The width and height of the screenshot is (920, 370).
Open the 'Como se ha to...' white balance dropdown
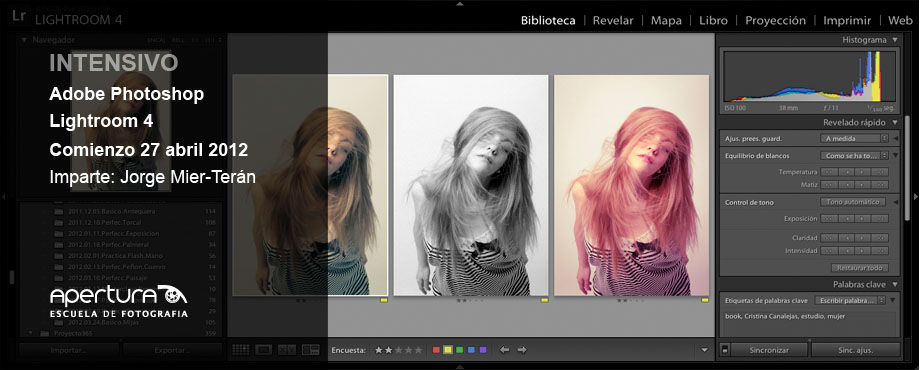tap(854, 156)
